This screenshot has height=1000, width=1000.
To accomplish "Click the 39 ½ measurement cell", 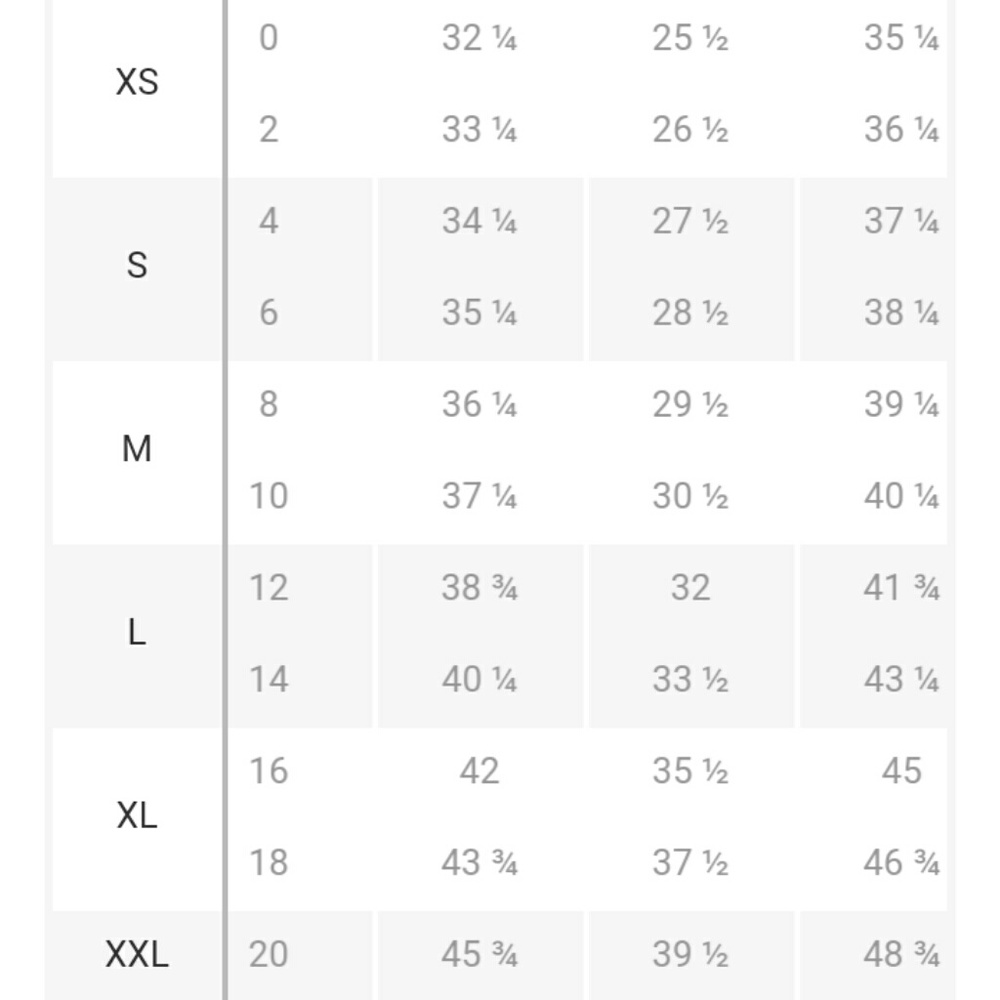I will pyautogui.click(x=690, y=954).
